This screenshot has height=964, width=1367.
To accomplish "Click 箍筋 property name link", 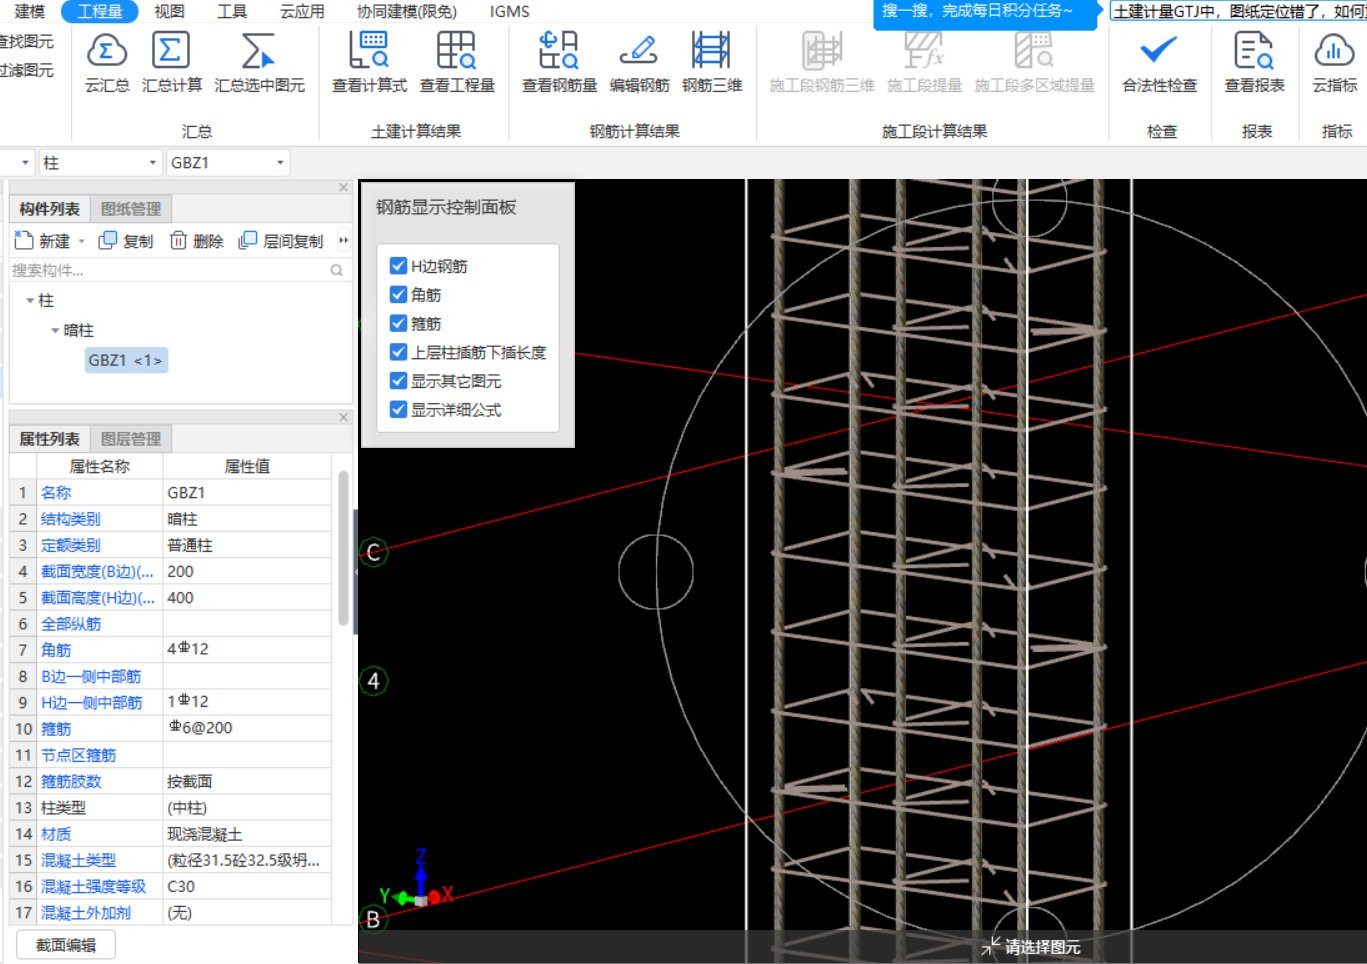I will tap(56, 729).
